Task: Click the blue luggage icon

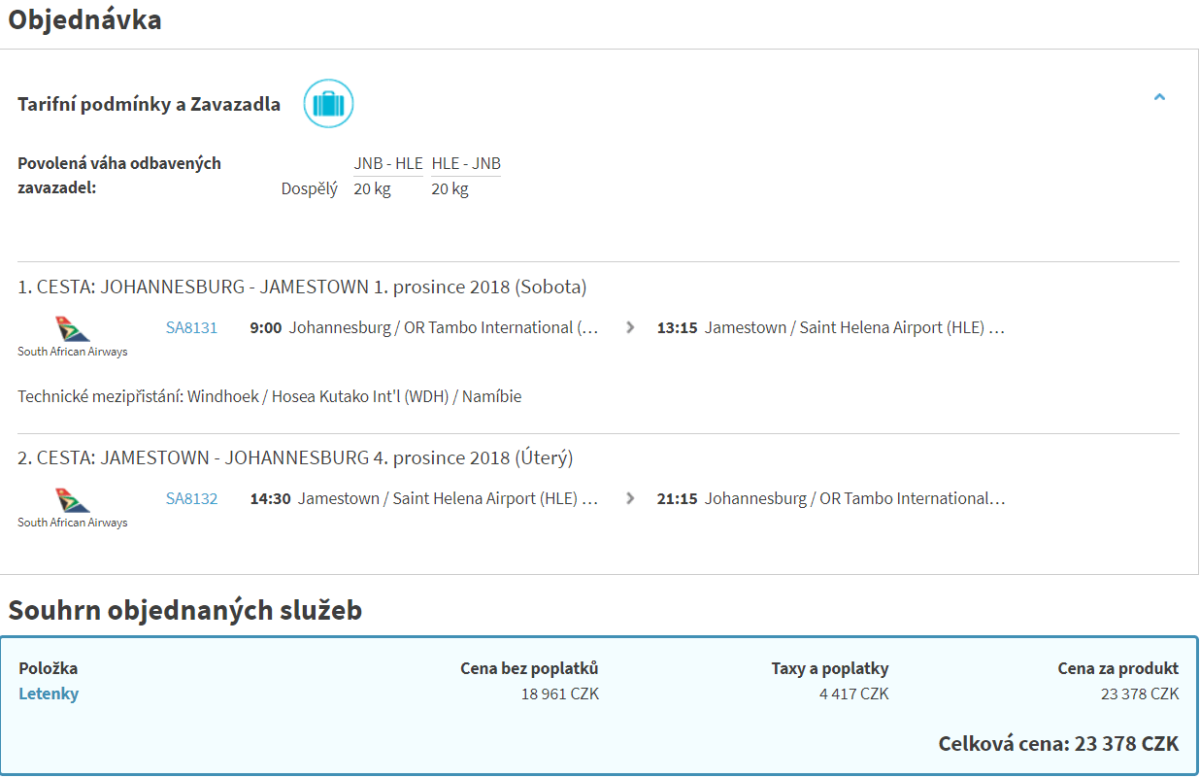Action: [328, 103]
